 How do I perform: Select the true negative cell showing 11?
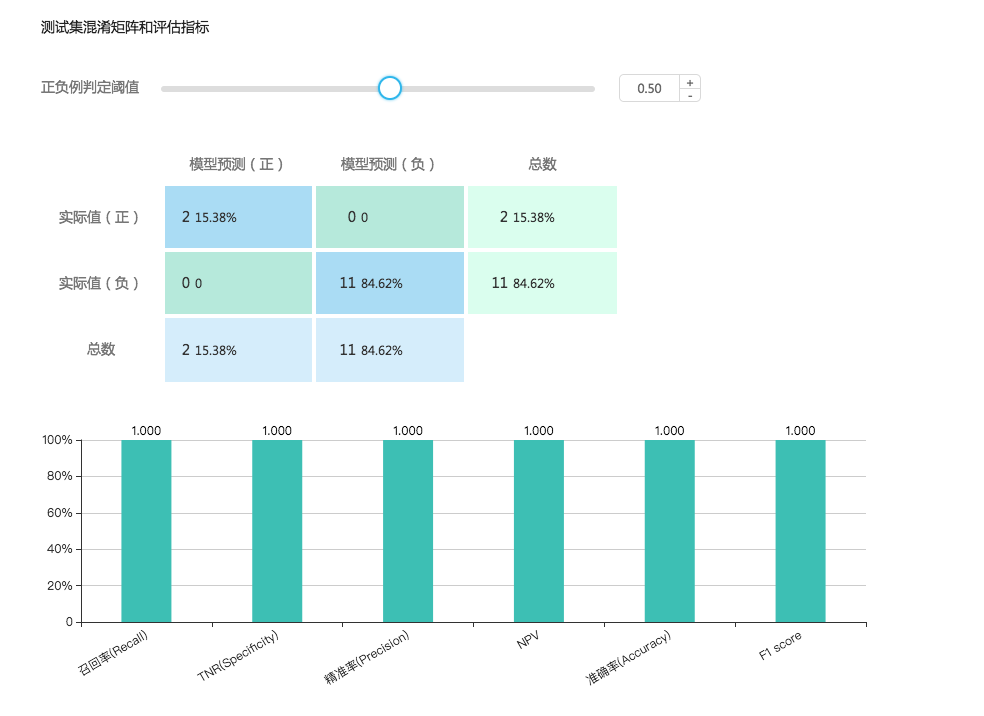tap(390, 283)
